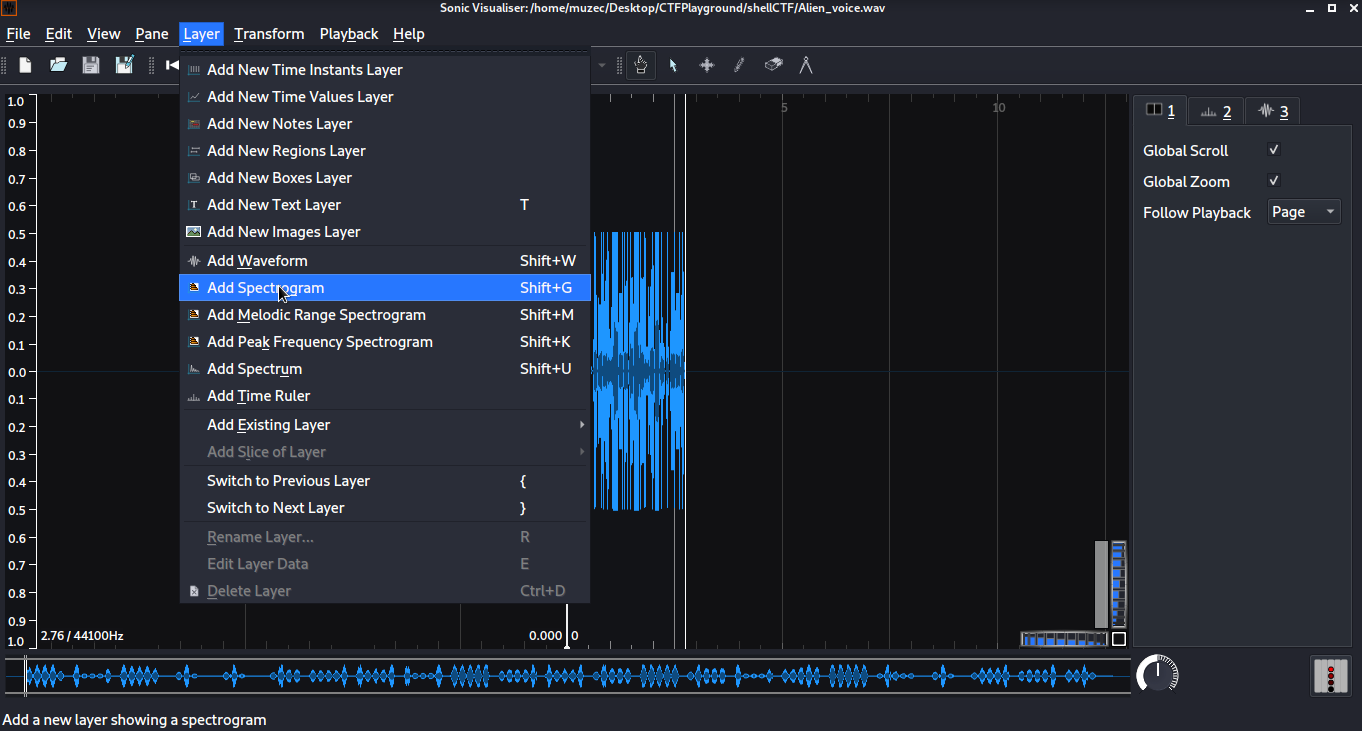Click the waveform overview strip
The width and height of the screenshot is (1362, 731).
point(568,676)
